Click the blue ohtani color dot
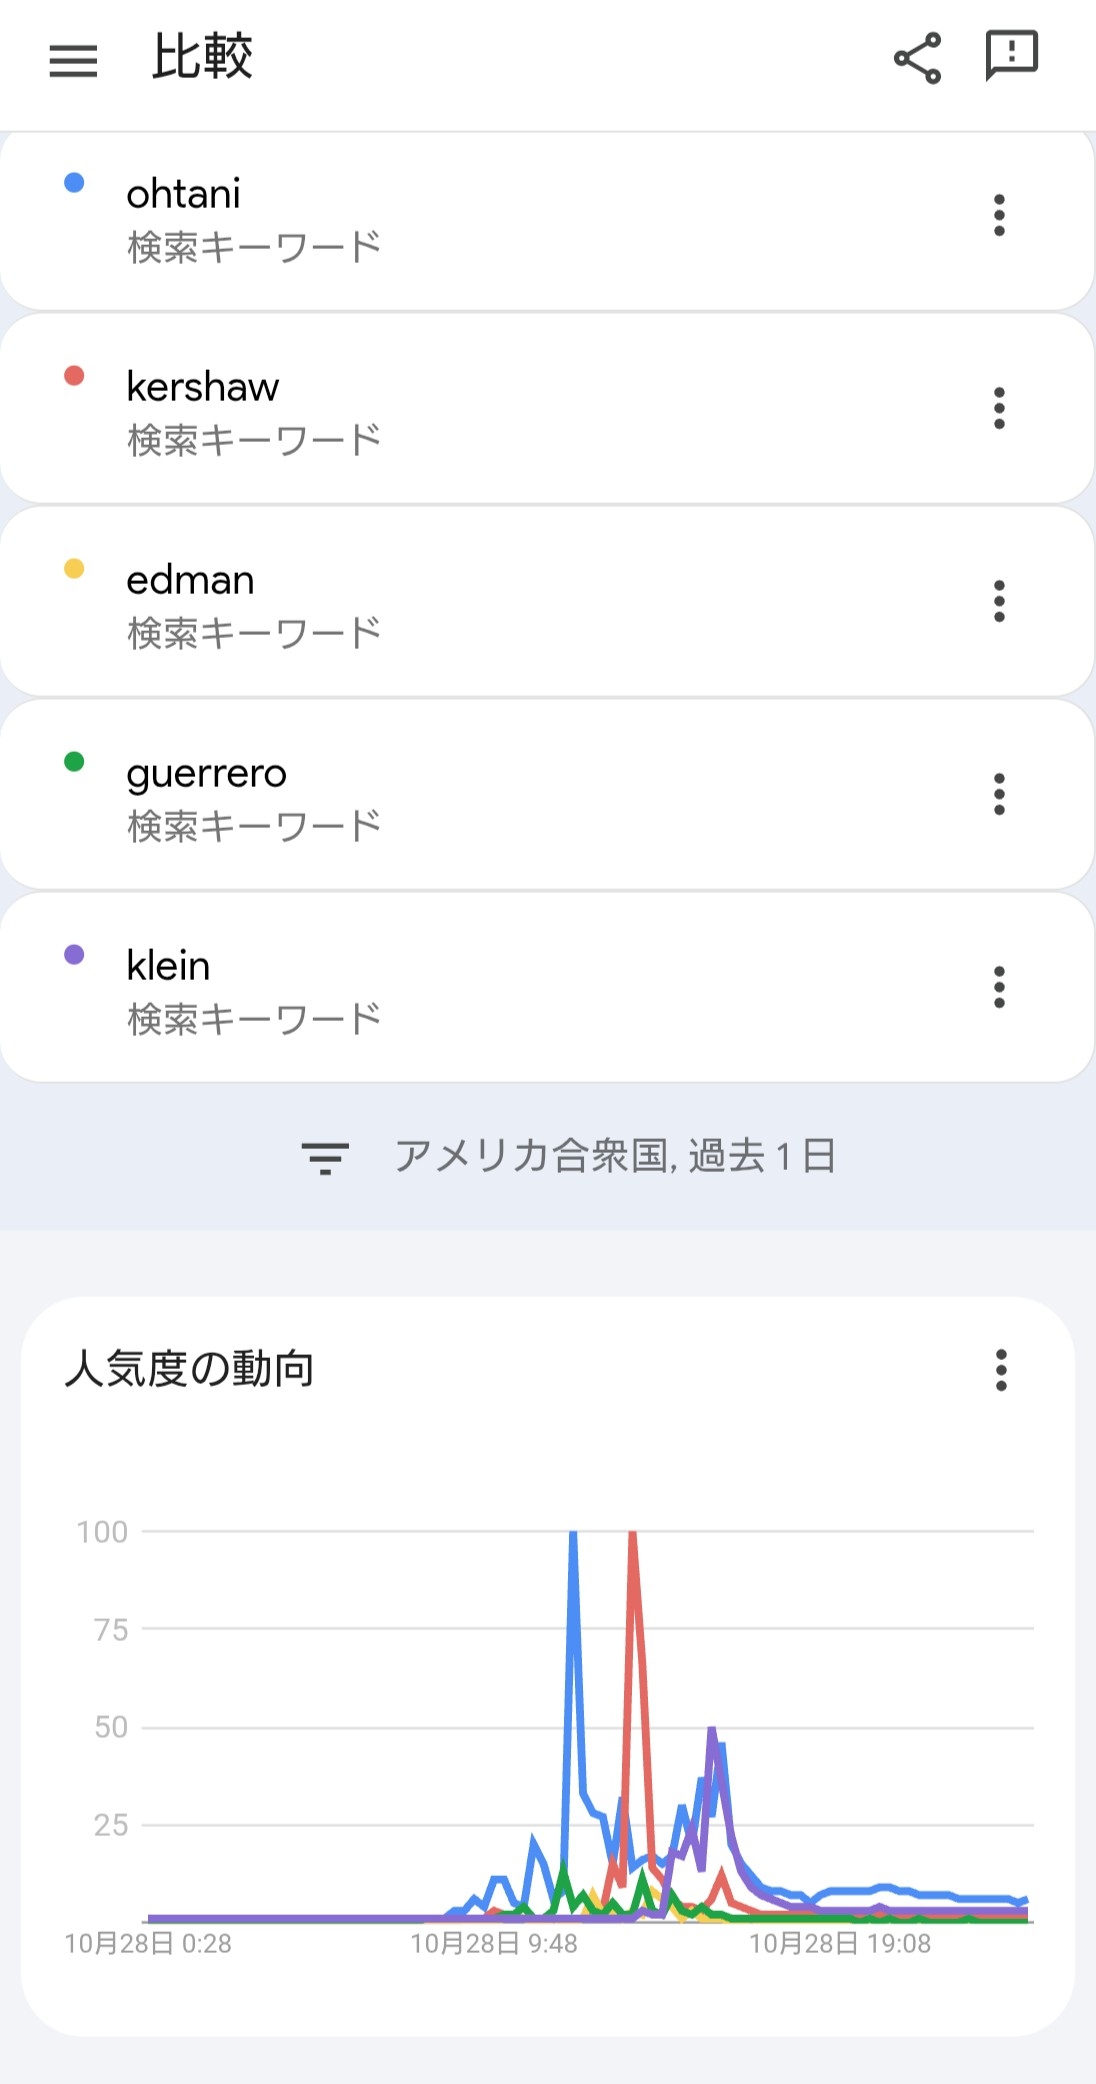 pos(74,183)
